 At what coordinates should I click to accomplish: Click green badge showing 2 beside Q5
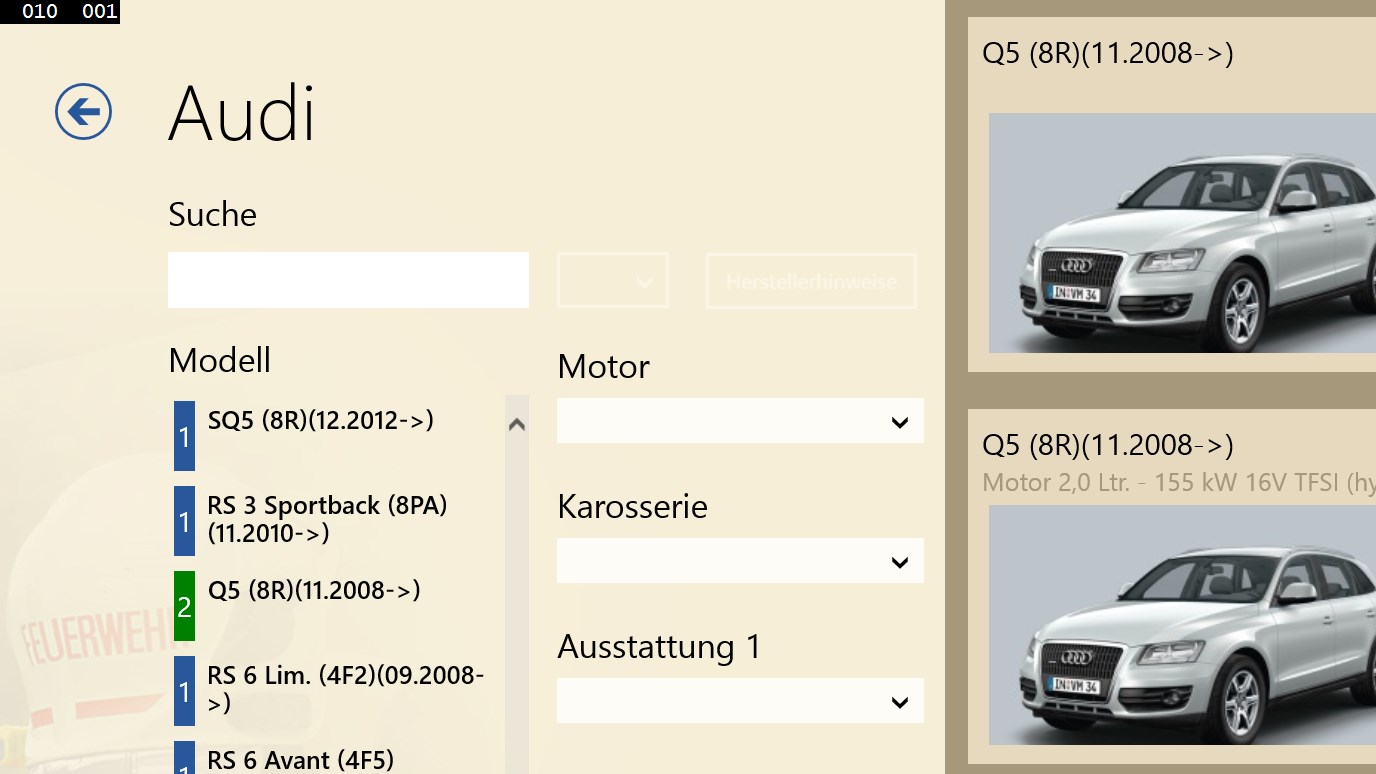[x=184, y=606]
